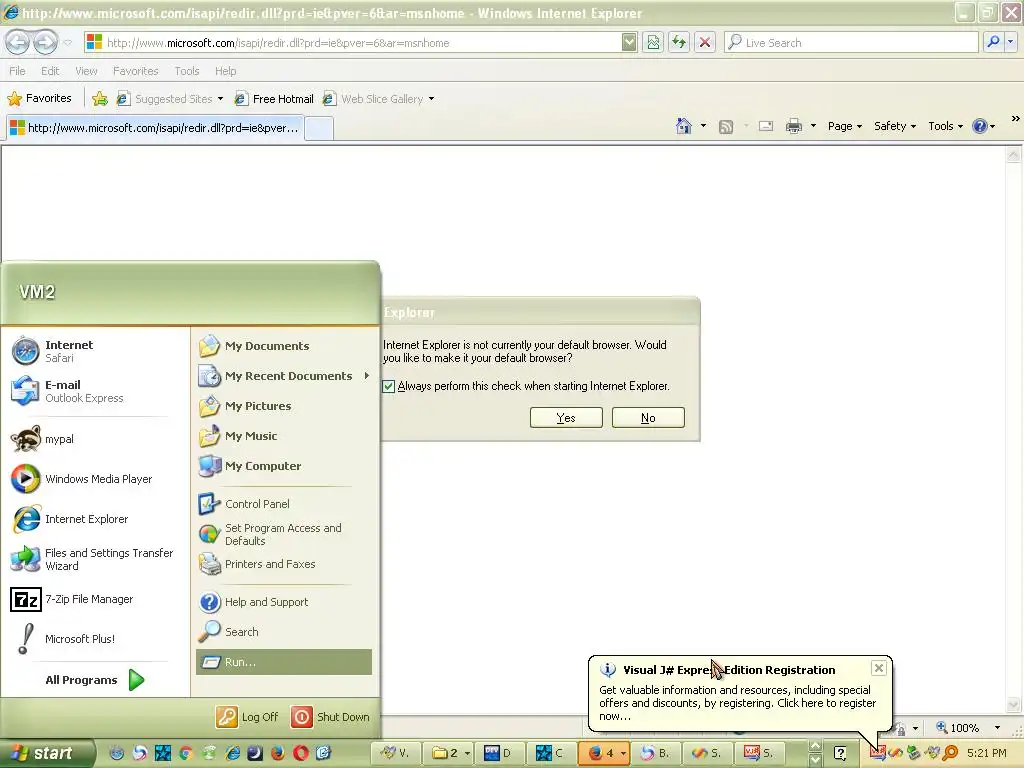Open the Page dropdown menu
1024x768 pixels.
(844, 126)
